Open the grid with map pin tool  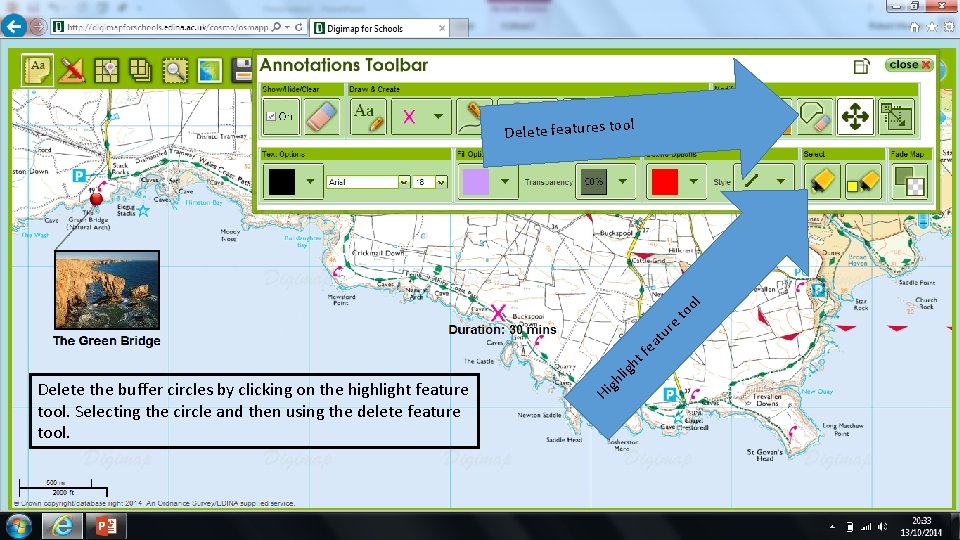107,70
